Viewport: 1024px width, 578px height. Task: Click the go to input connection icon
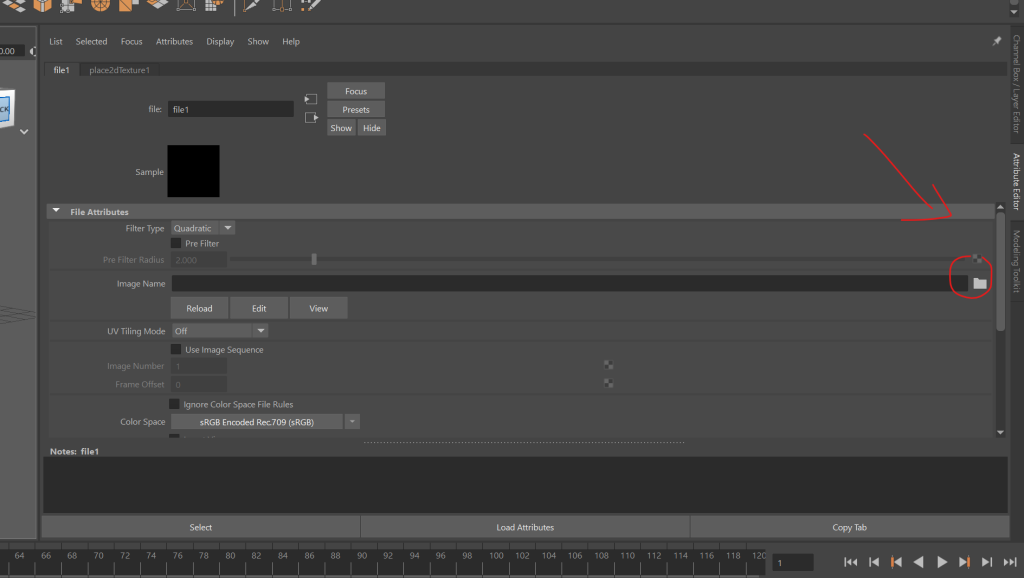pyautogui.click(x=311, y=99)
